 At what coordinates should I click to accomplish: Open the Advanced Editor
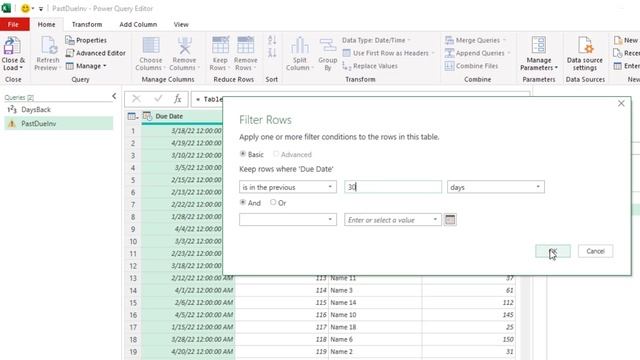click(x=96, y=53)
